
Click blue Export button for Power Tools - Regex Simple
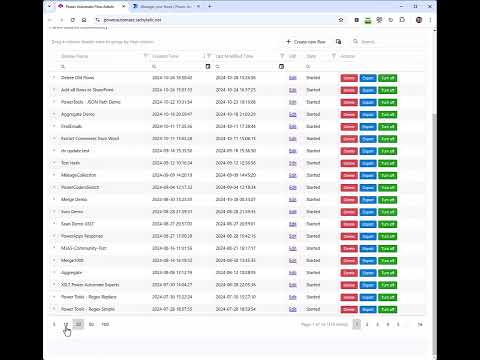(x=368, y=310)
